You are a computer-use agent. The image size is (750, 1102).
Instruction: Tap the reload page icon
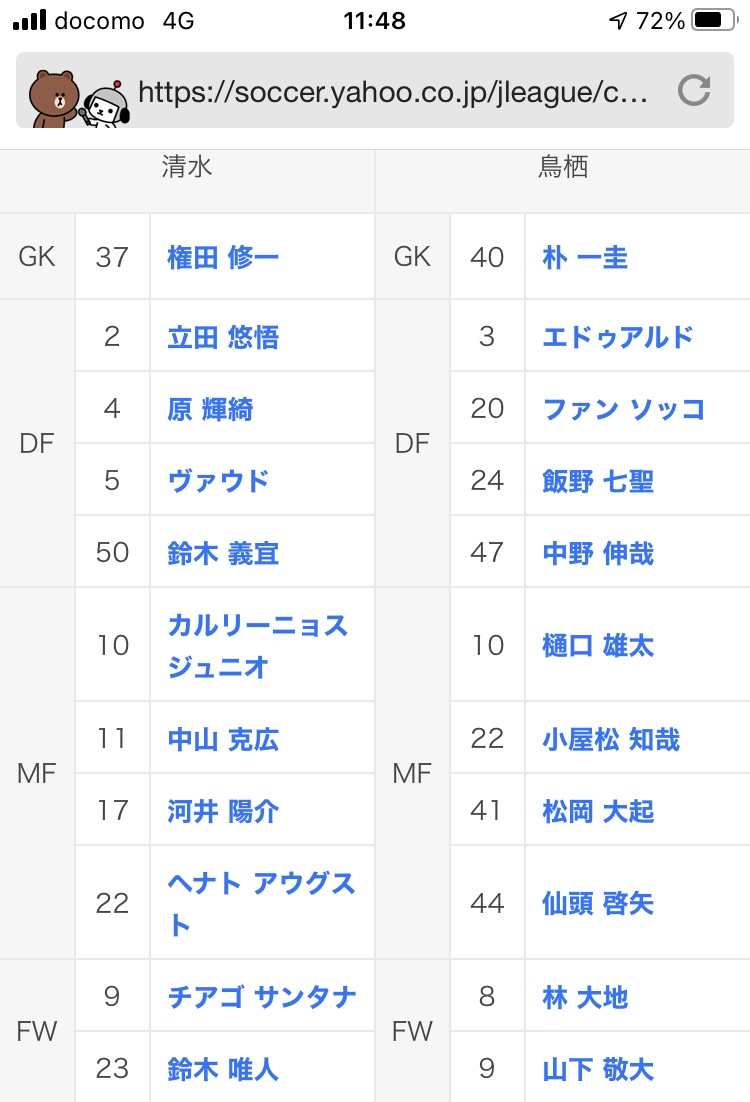693,92
